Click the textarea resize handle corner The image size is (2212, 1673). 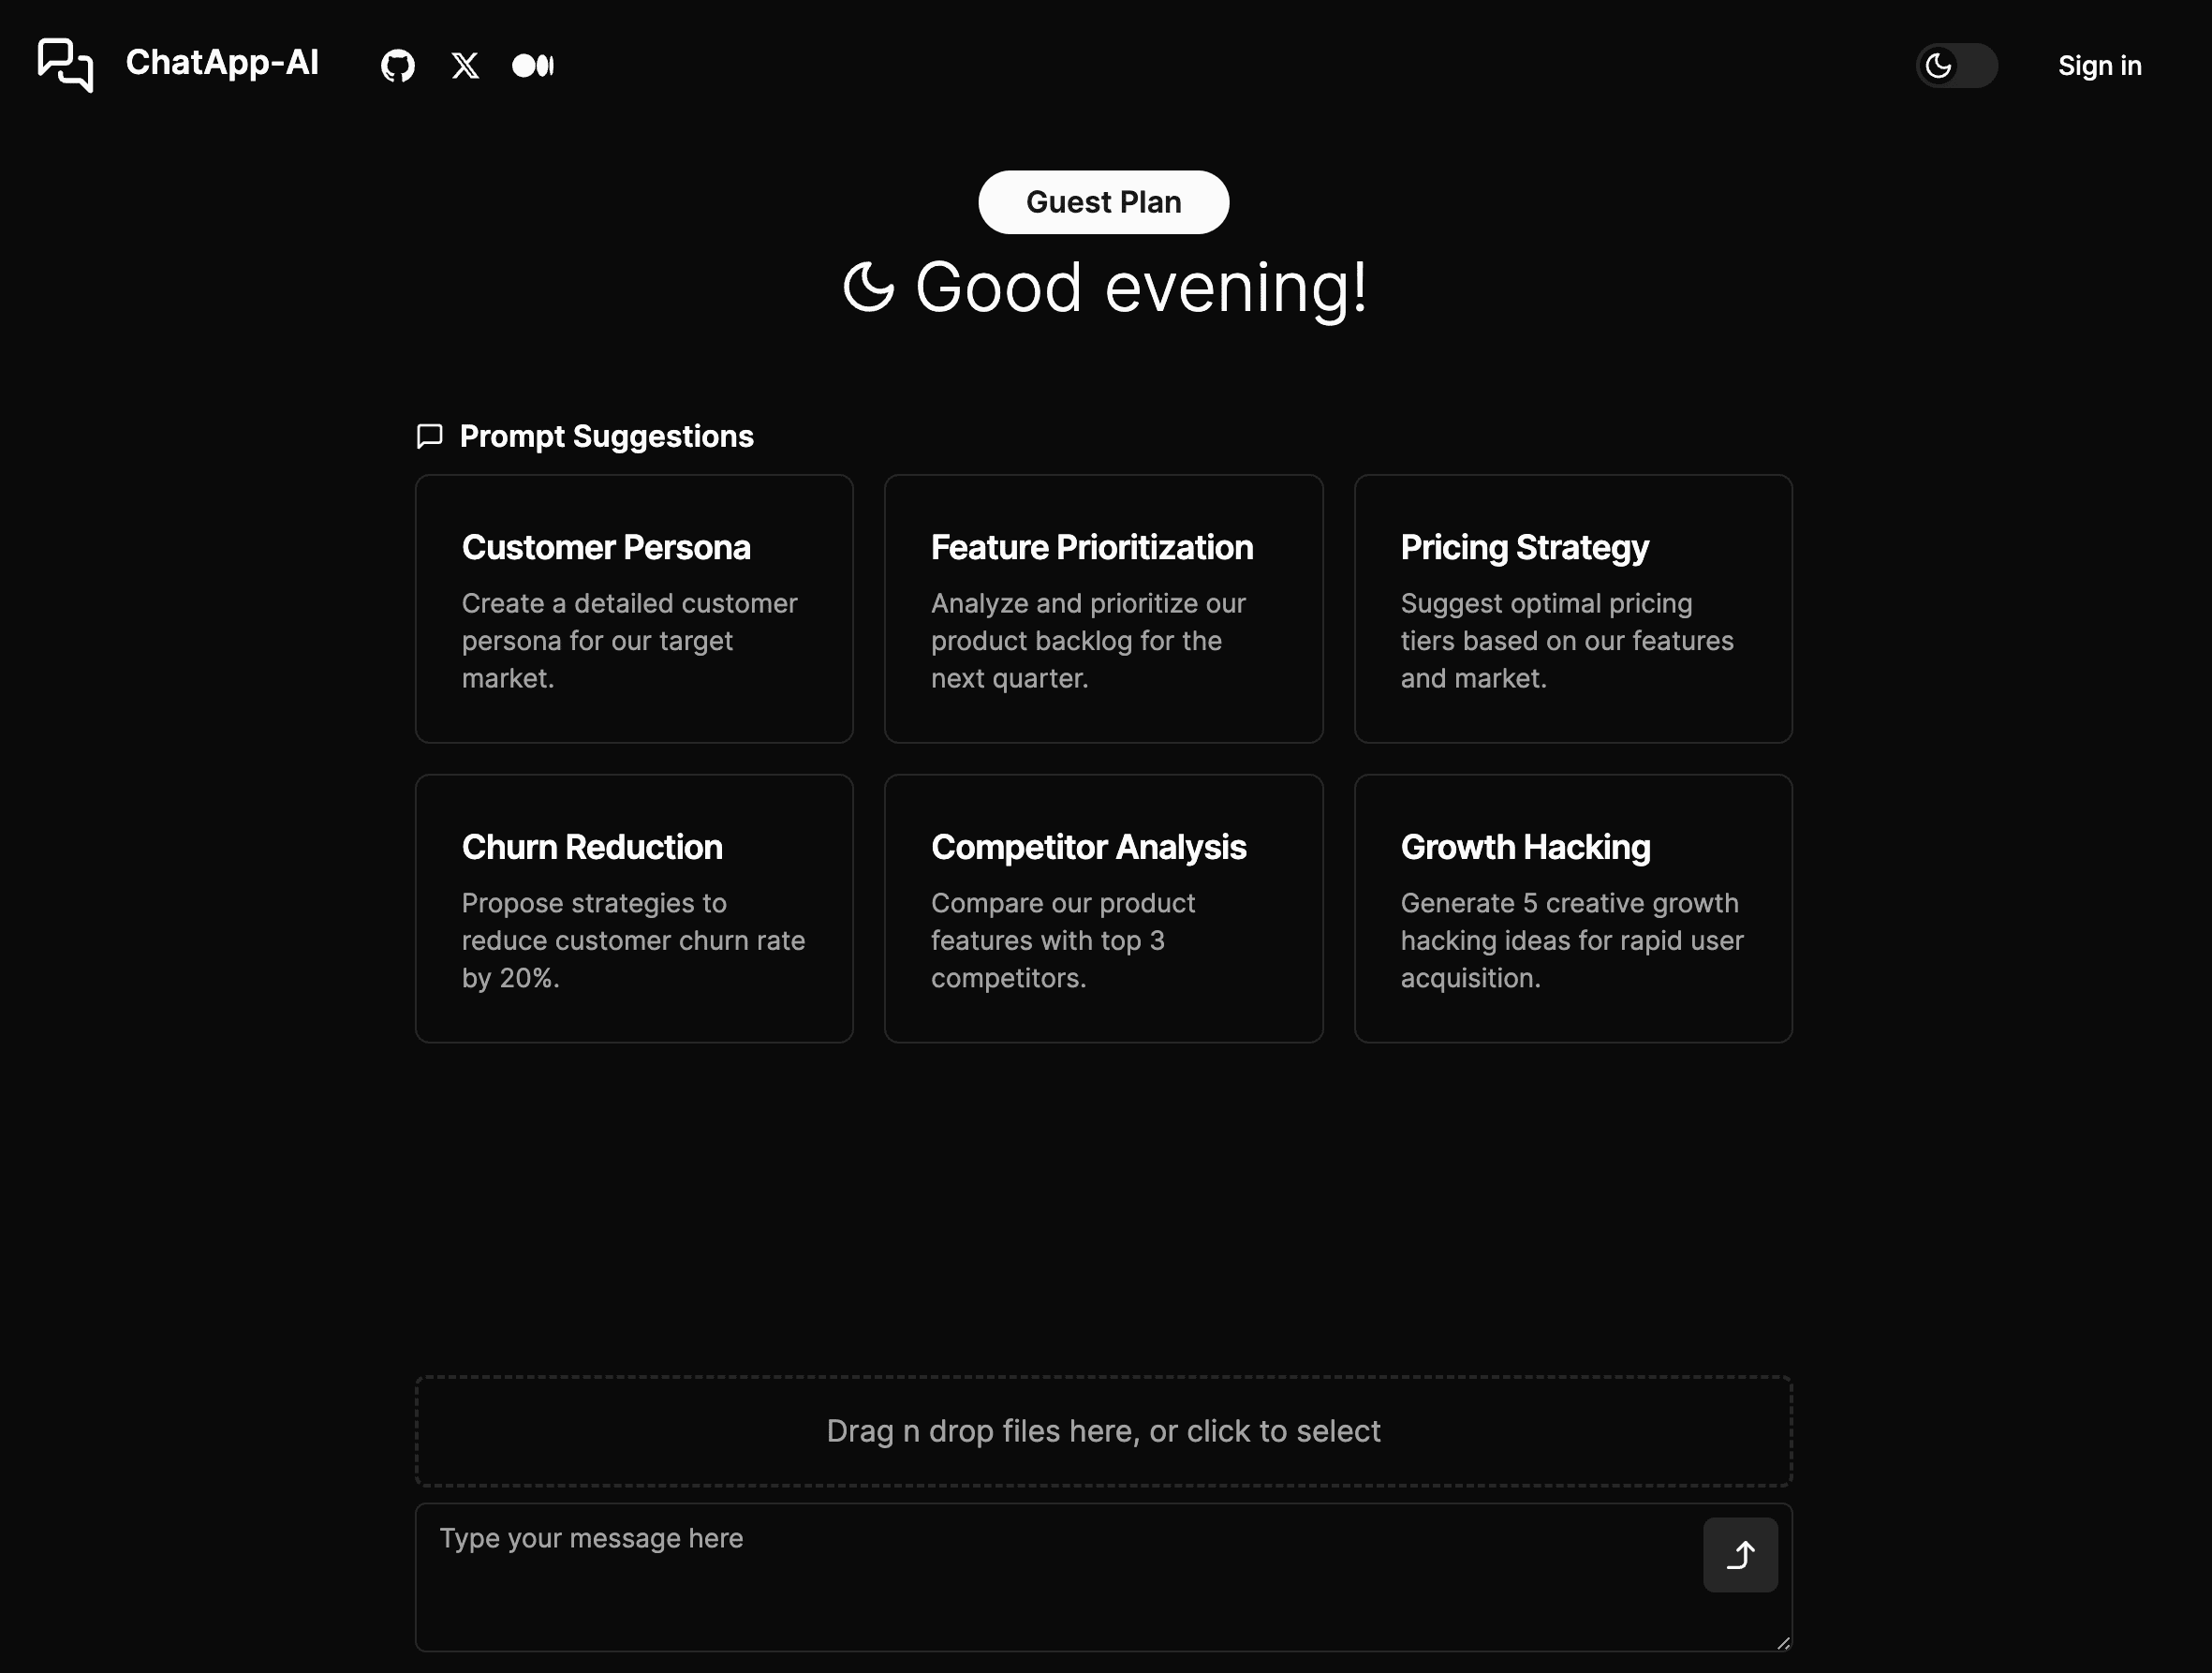[1783, 1643]
